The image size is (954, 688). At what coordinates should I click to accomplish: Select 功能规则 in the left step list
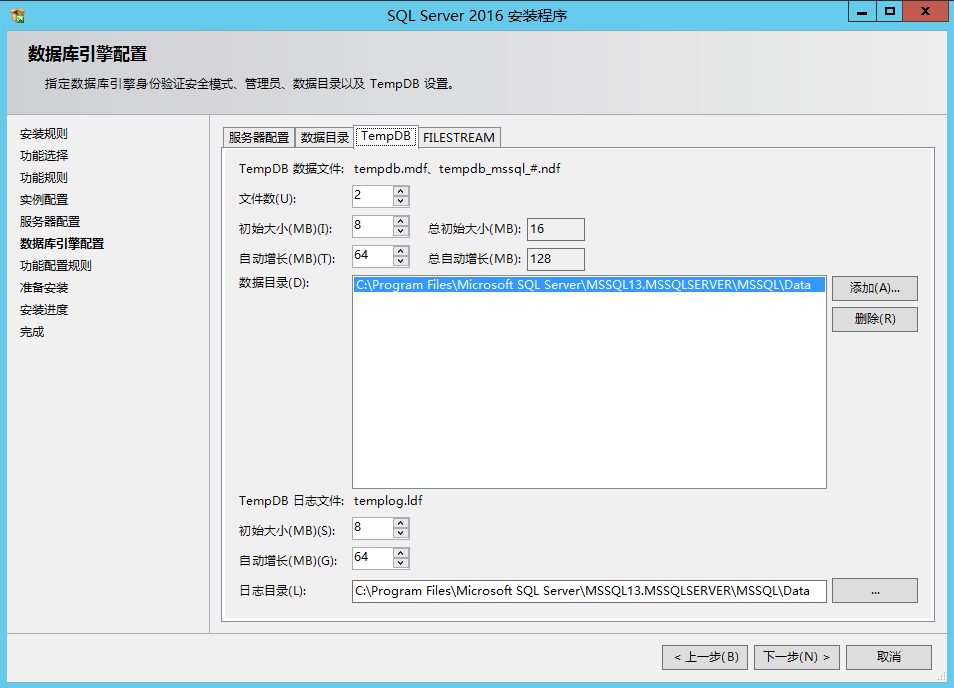pos(44,178)
